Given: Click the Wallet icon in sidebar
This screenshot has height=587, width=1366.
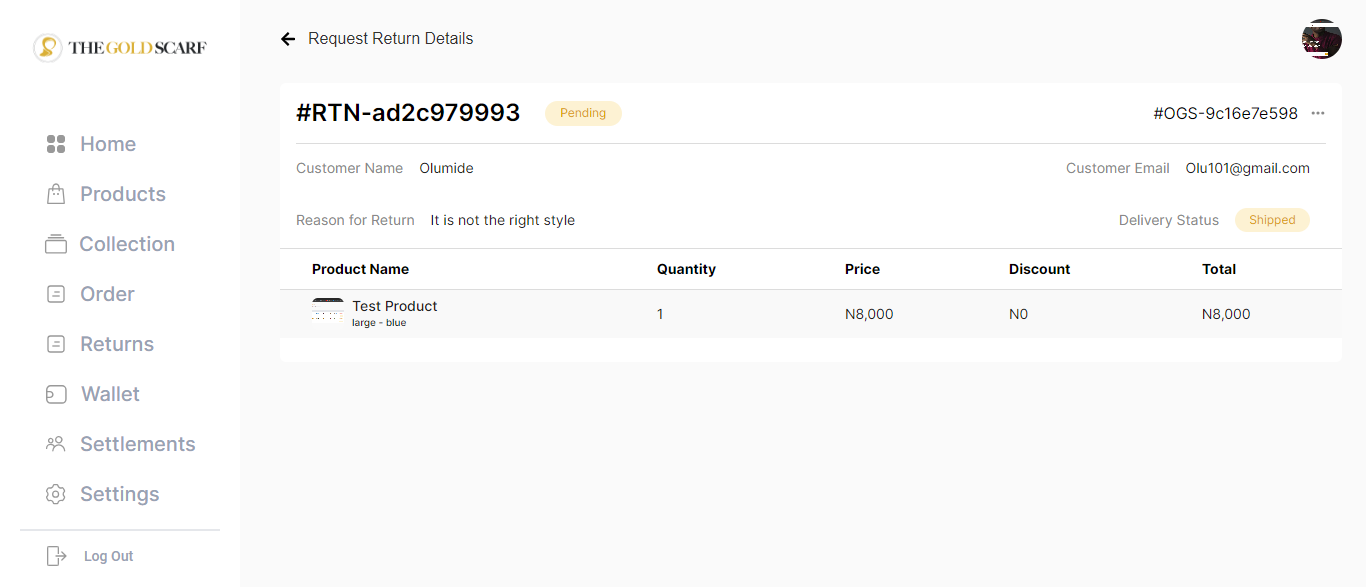Looking at the screenshot, I should coord(56,394).
